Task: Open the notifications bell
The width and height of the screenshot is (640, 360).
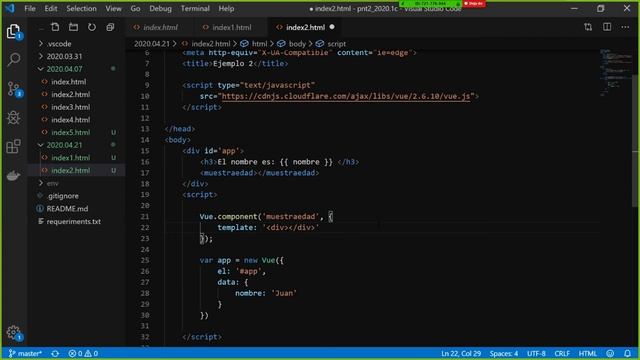Action: tap(627, 353)
